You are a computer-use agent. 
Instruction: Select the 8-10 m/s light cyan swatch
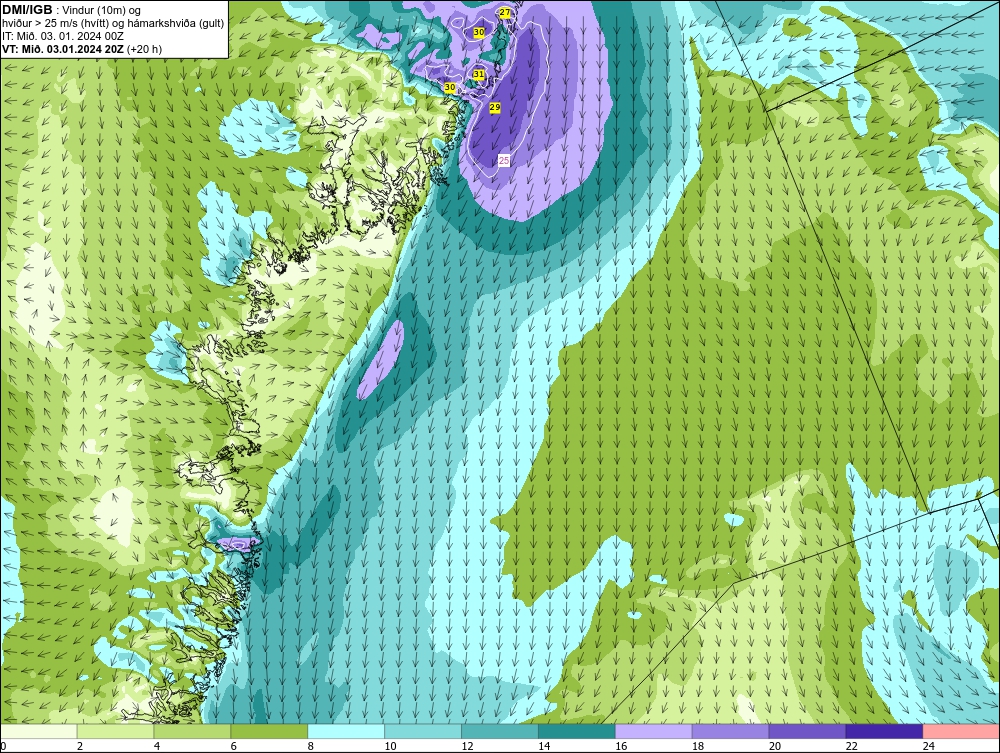coord(346,731)
